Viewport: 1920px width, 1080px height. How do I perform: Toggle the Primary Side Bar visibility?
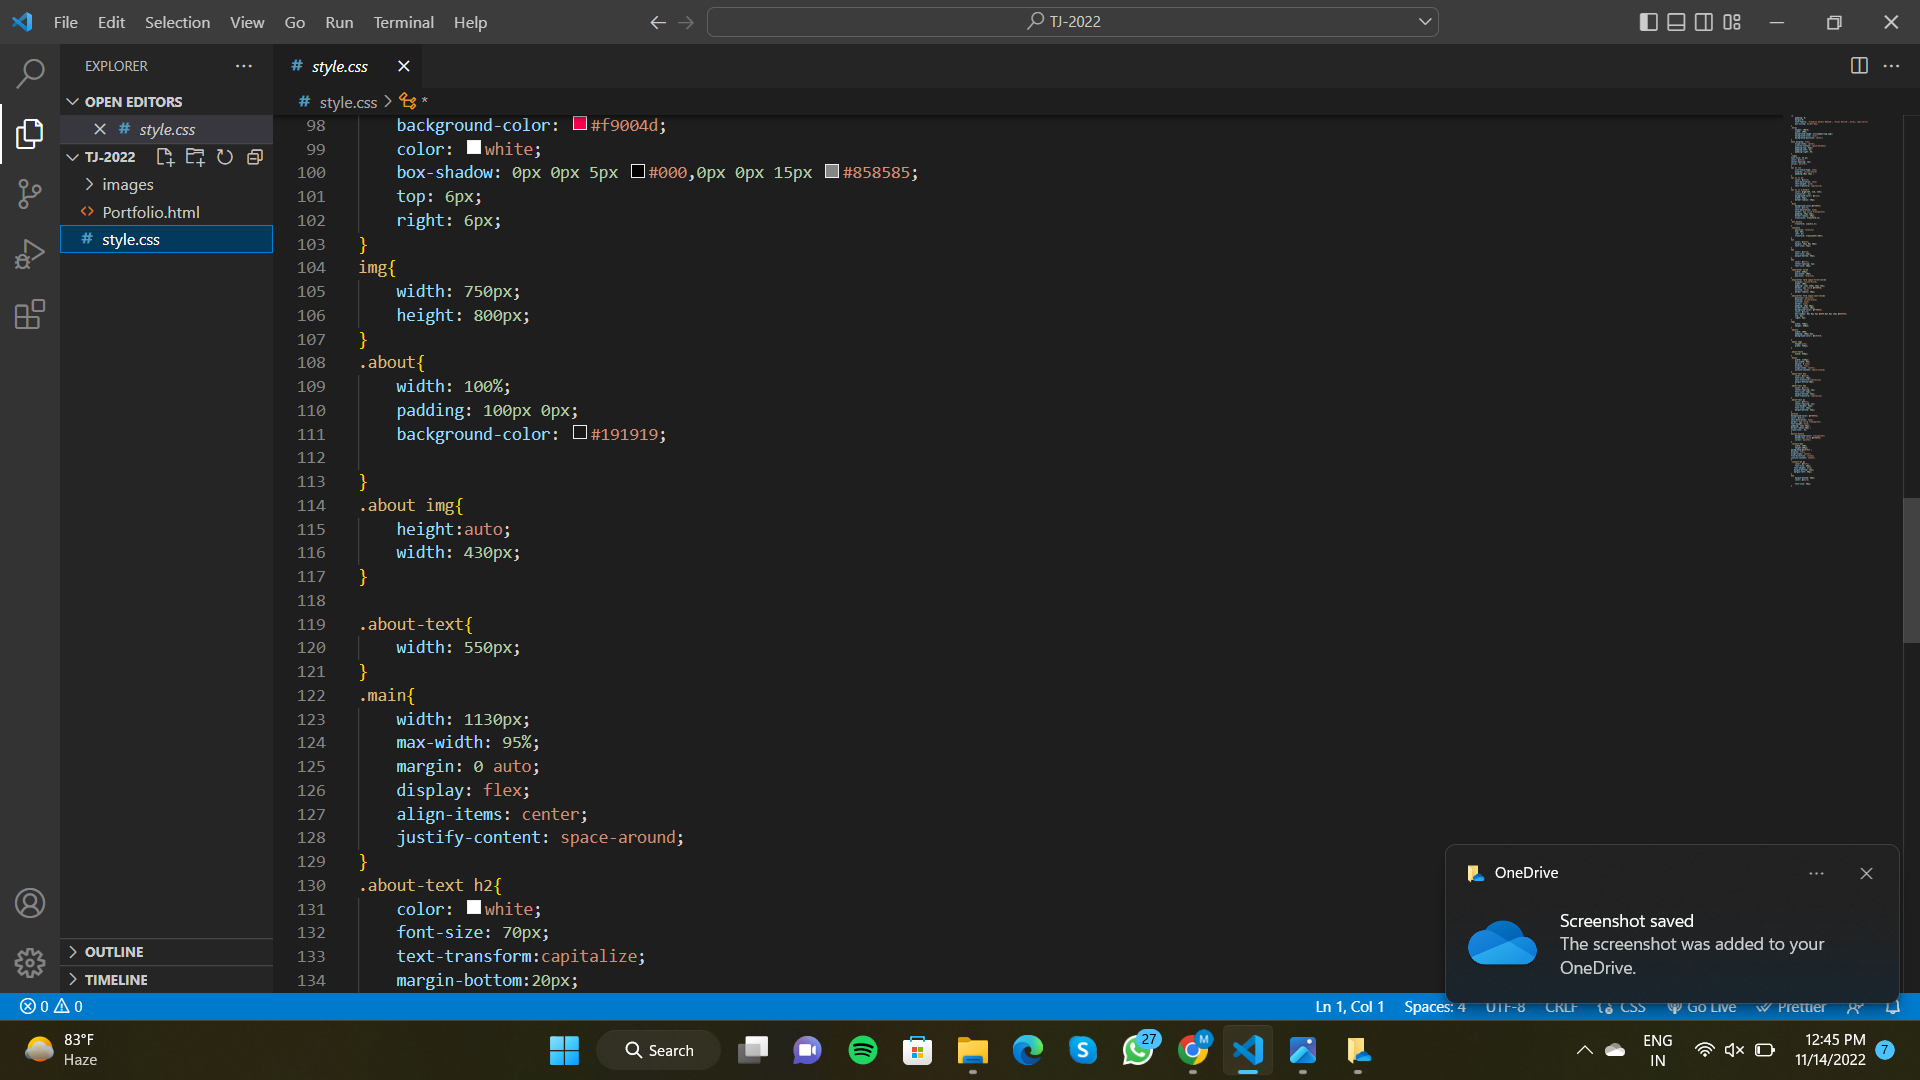[x=1649, y=21]
